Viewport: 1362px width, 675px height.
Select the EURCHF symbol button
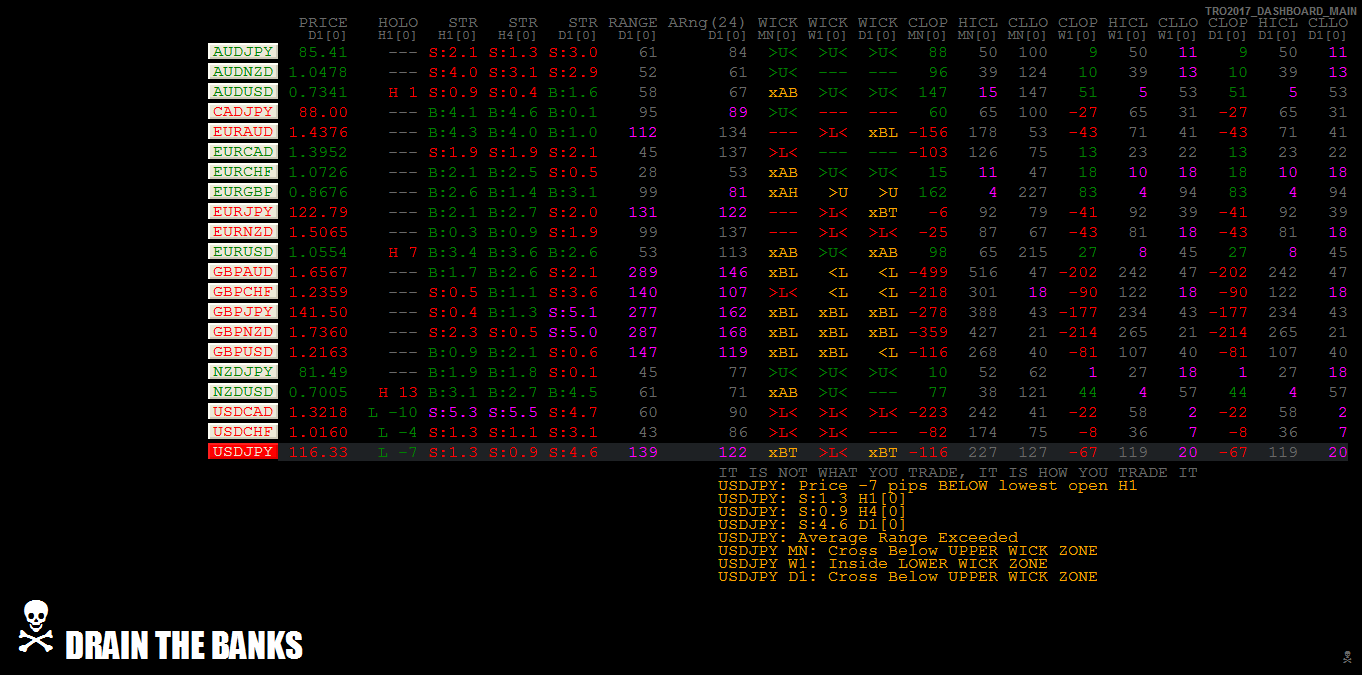pos(243,172)
